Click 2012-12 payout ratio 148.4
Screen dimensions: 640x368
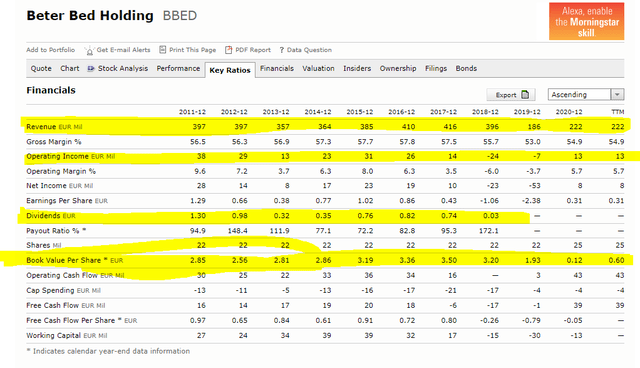click(238, 231)
